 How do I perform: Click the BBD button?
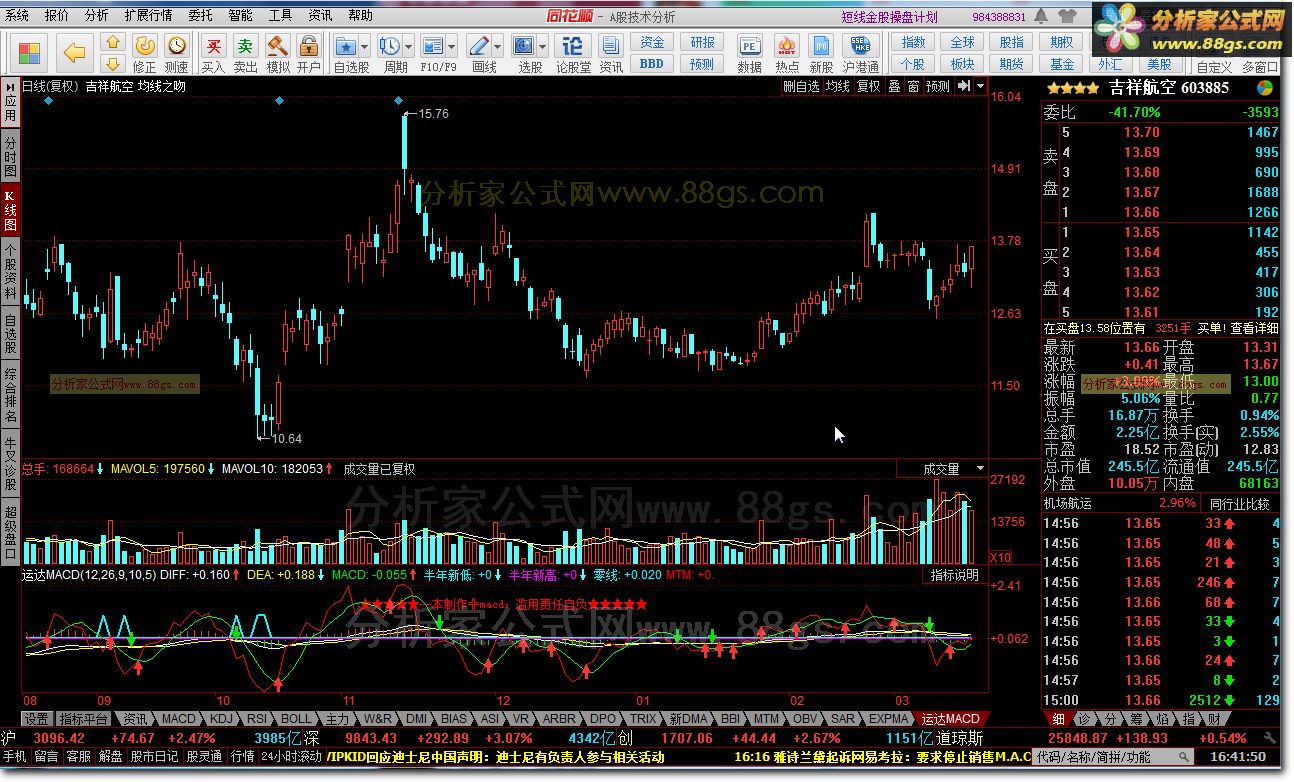[x=652, y=63]
